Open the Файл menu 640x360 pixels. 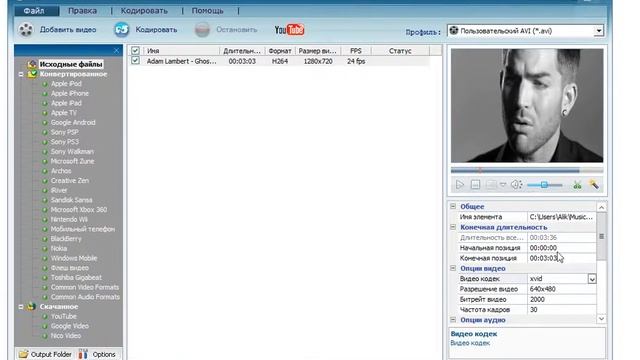(34, 11)
